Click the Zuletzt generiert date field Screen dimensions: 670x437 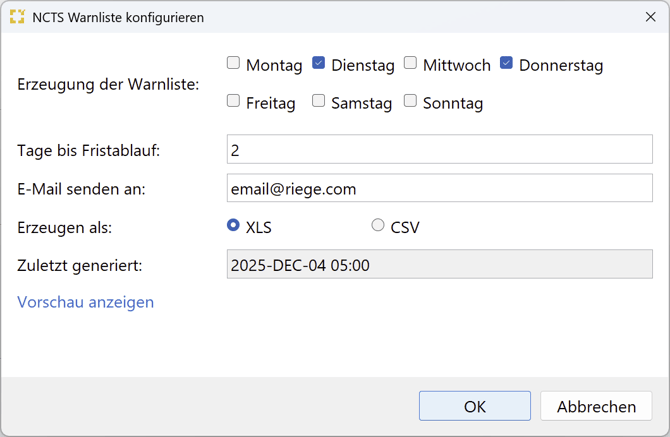pos(440,265)
